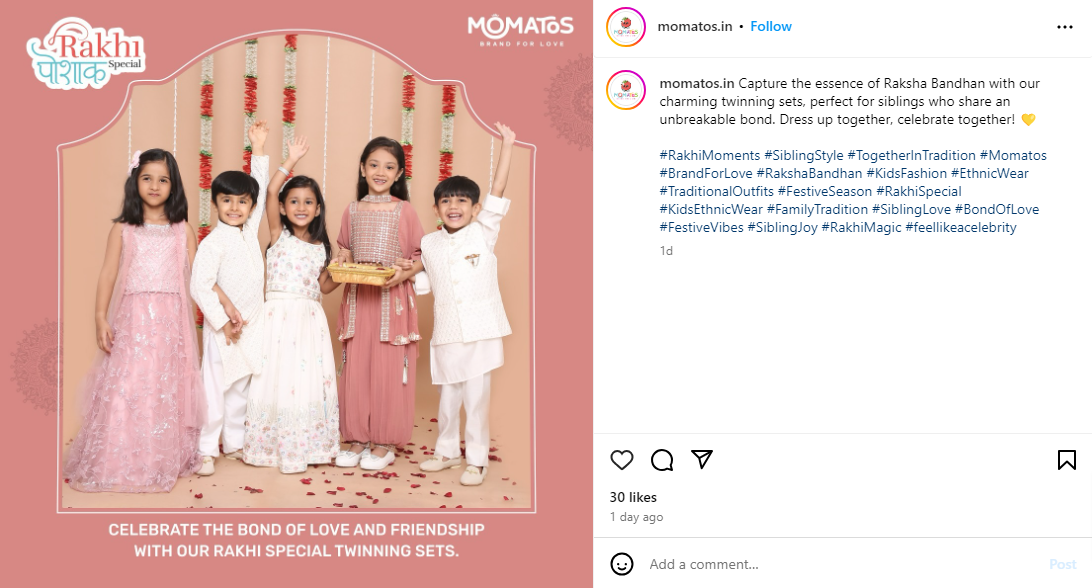
Task: Like the post with the heart icon
Action: (622, 460)
